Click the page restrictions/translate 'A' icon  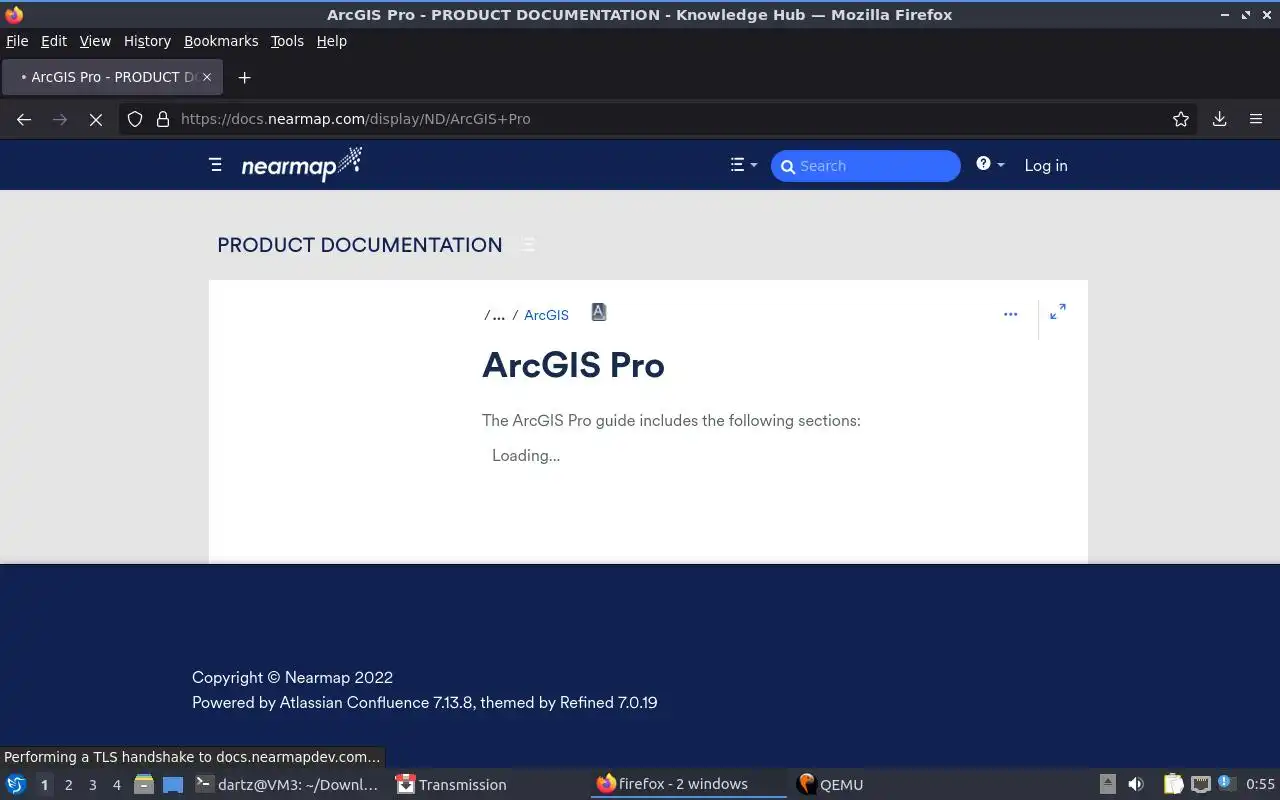click(598, 312)
